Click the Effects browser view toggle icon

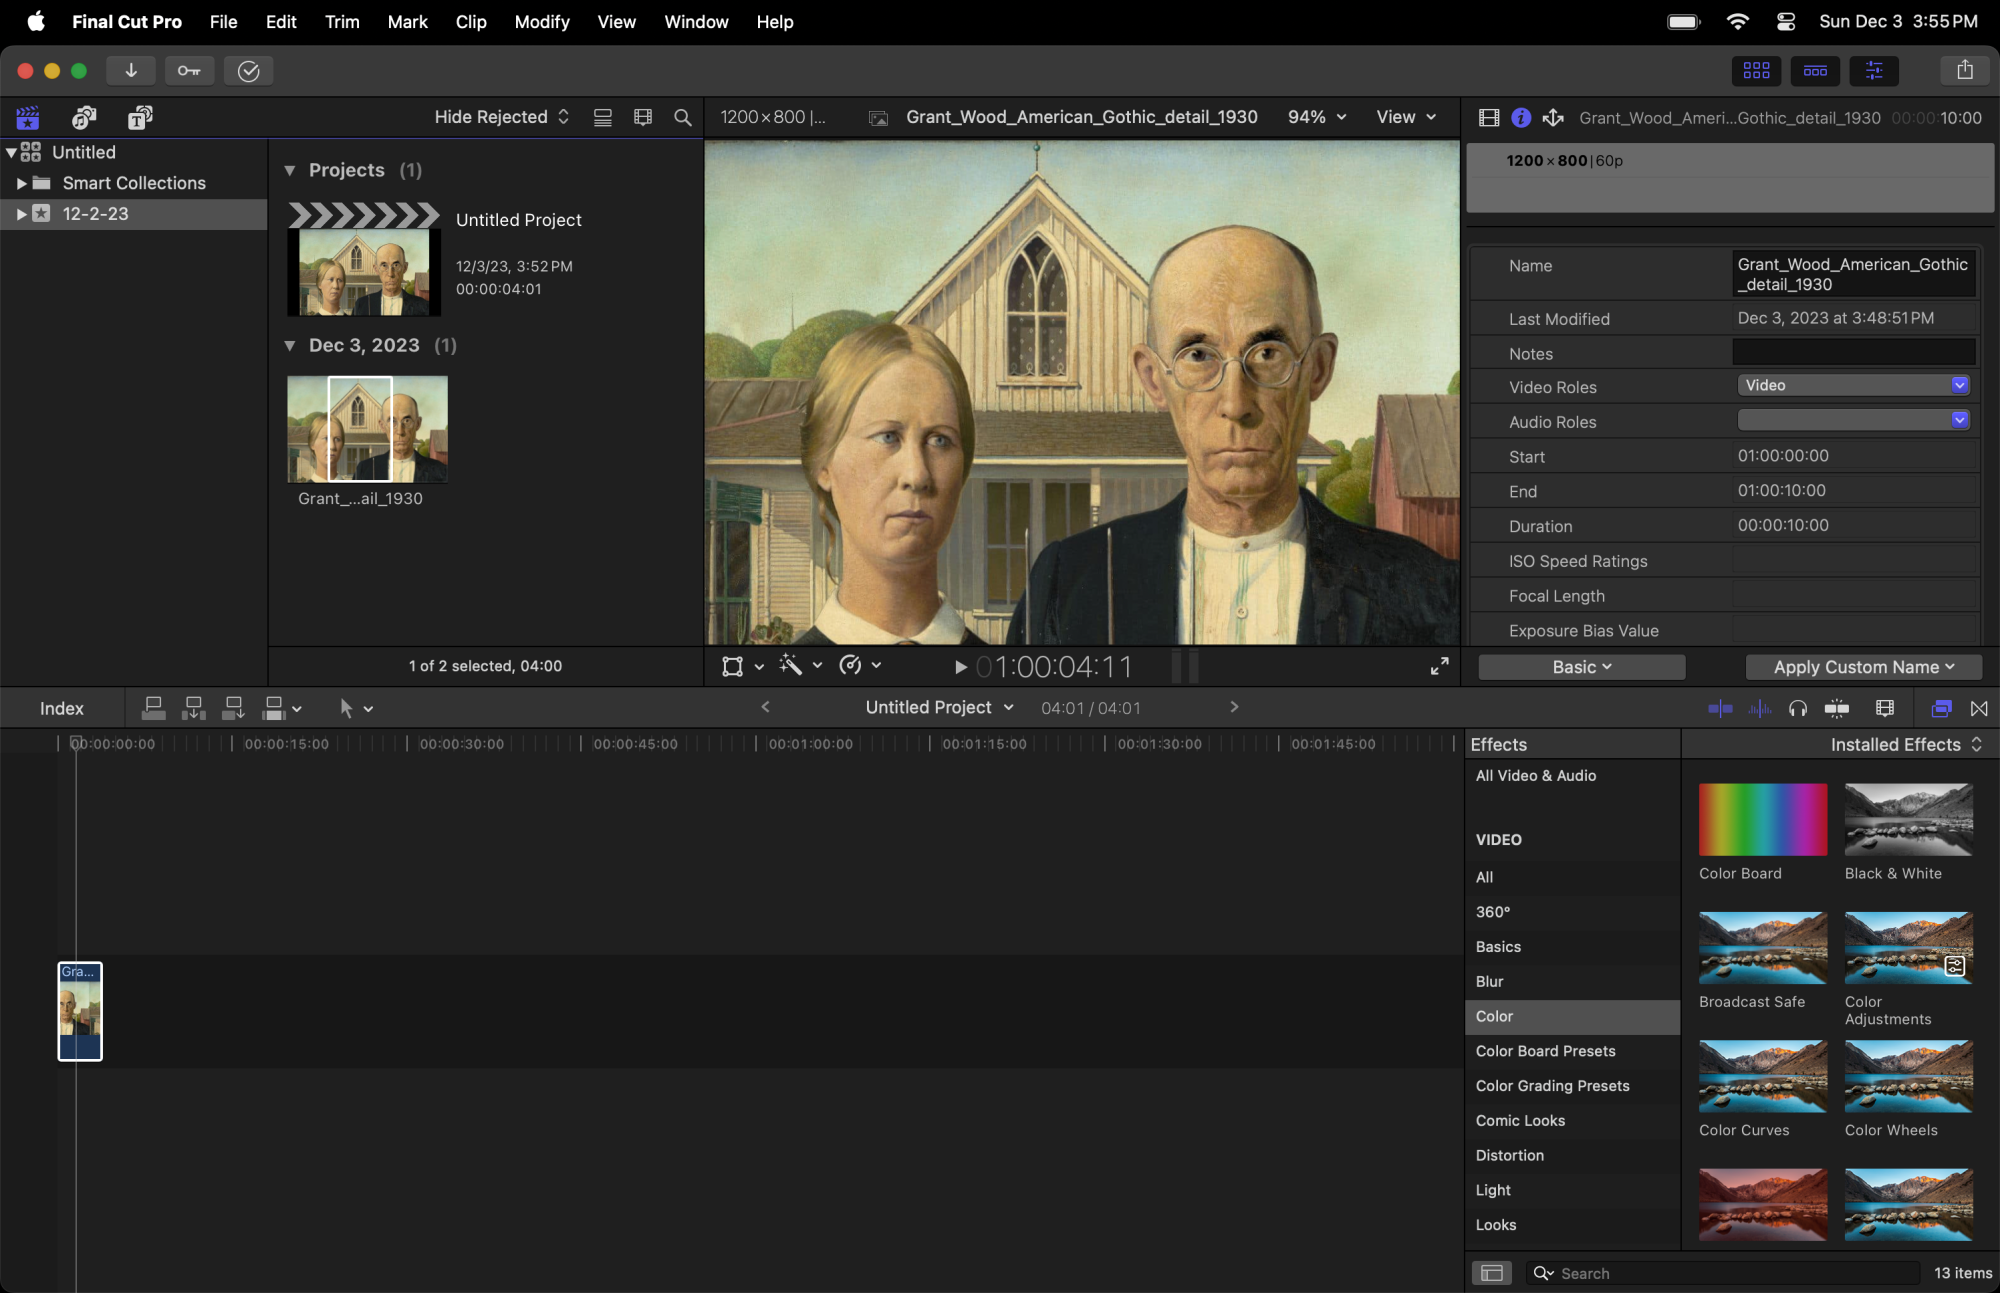click(1492, 1273)
